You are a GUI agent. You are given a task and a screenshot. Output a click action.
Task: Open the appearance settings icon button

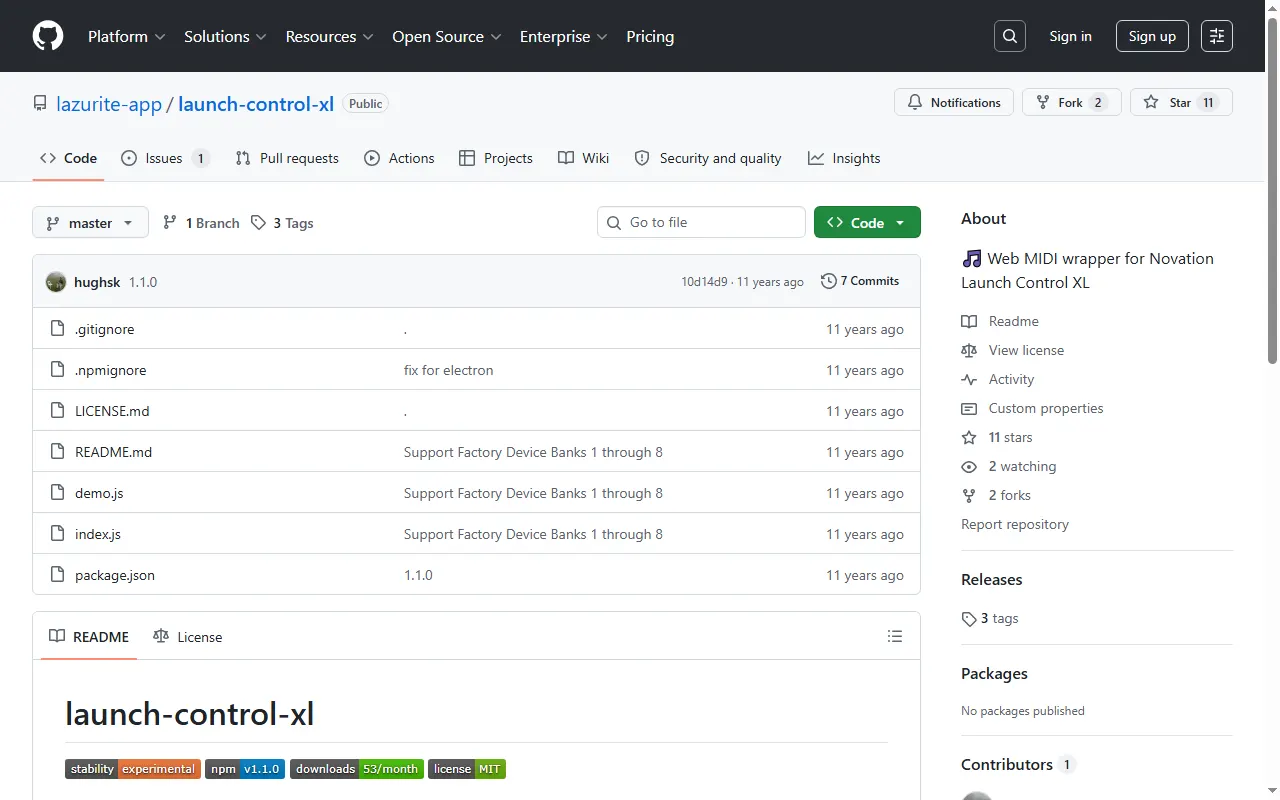coord(1217,36)
